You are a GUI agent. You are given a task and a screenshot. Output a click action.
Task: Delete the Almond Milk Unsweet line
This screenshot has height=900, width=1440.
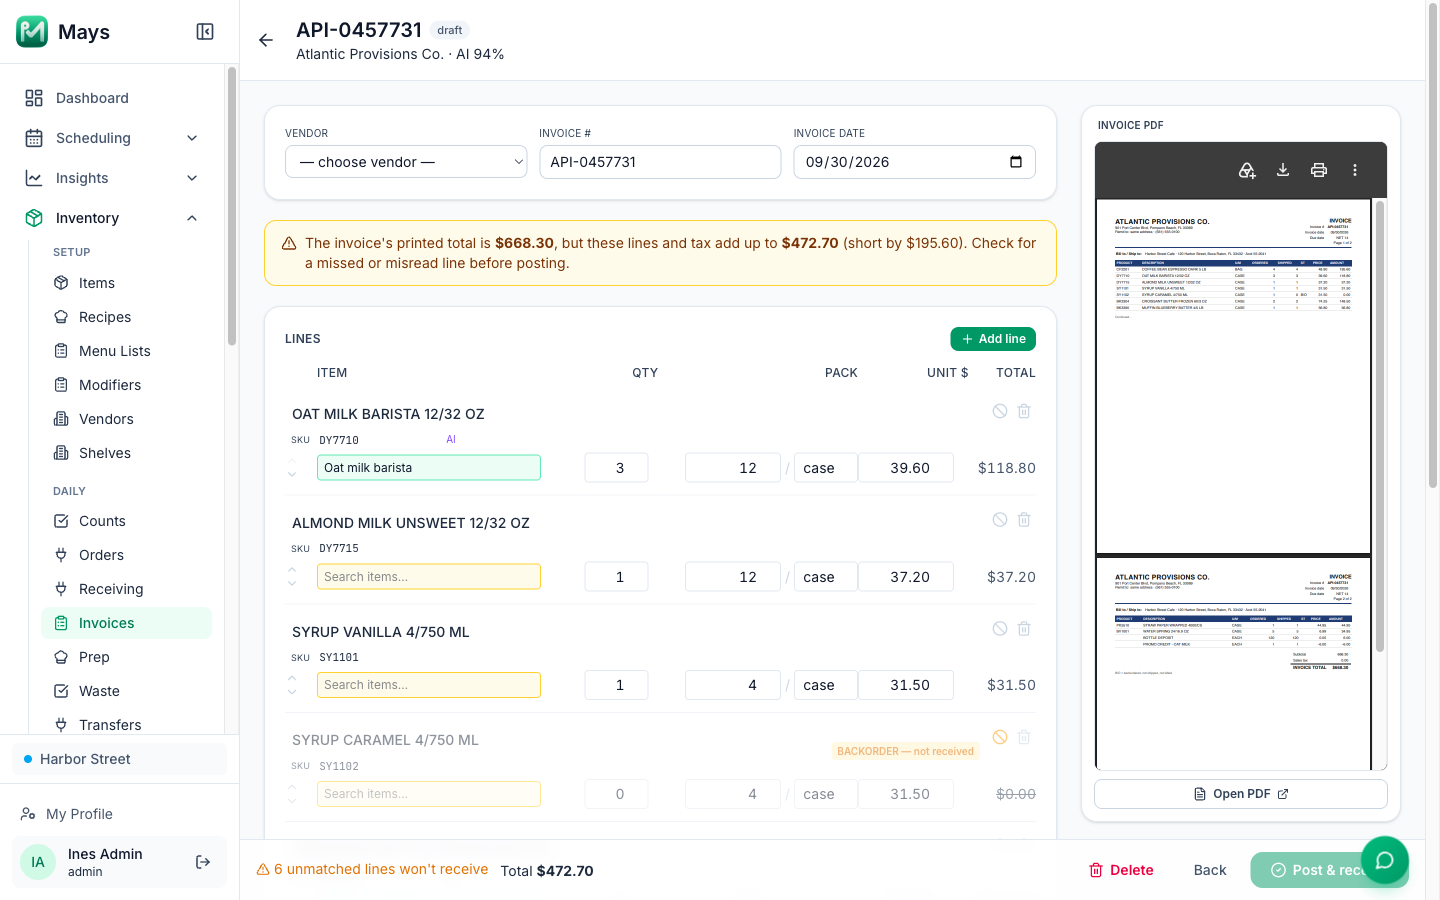(x=1024, y=520)
